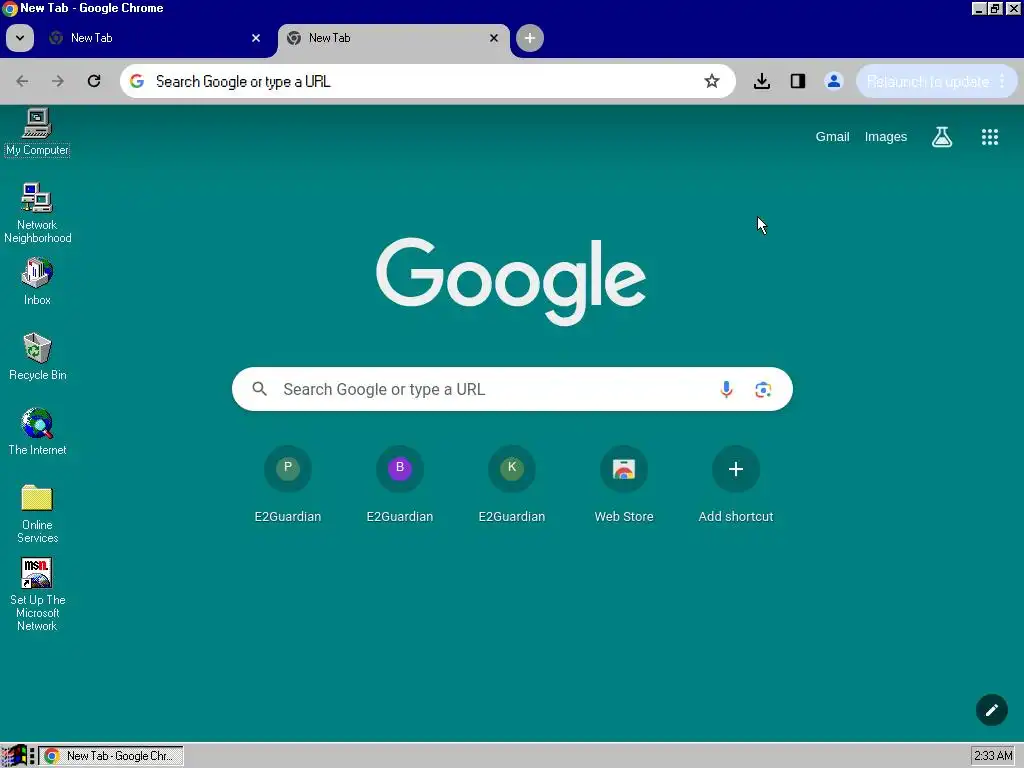Click the magnifier icon in search box

point(259,389)
